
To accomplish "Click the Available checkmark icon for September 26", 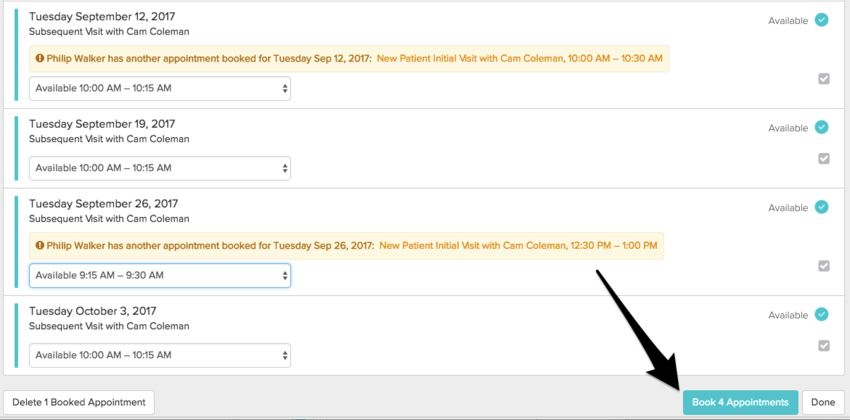I will (821, 207).
